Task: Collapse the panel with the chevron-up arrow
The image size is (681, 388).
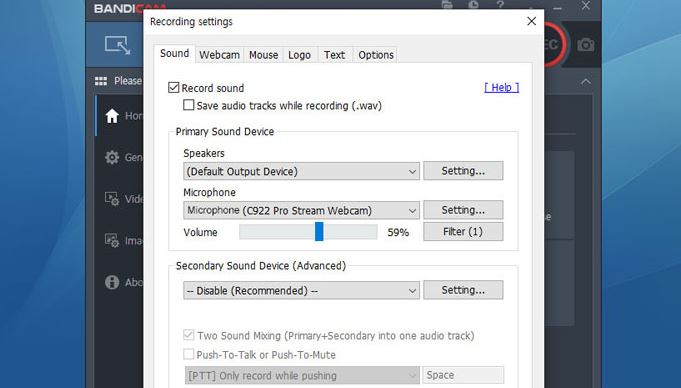Action: coord(586,81)
